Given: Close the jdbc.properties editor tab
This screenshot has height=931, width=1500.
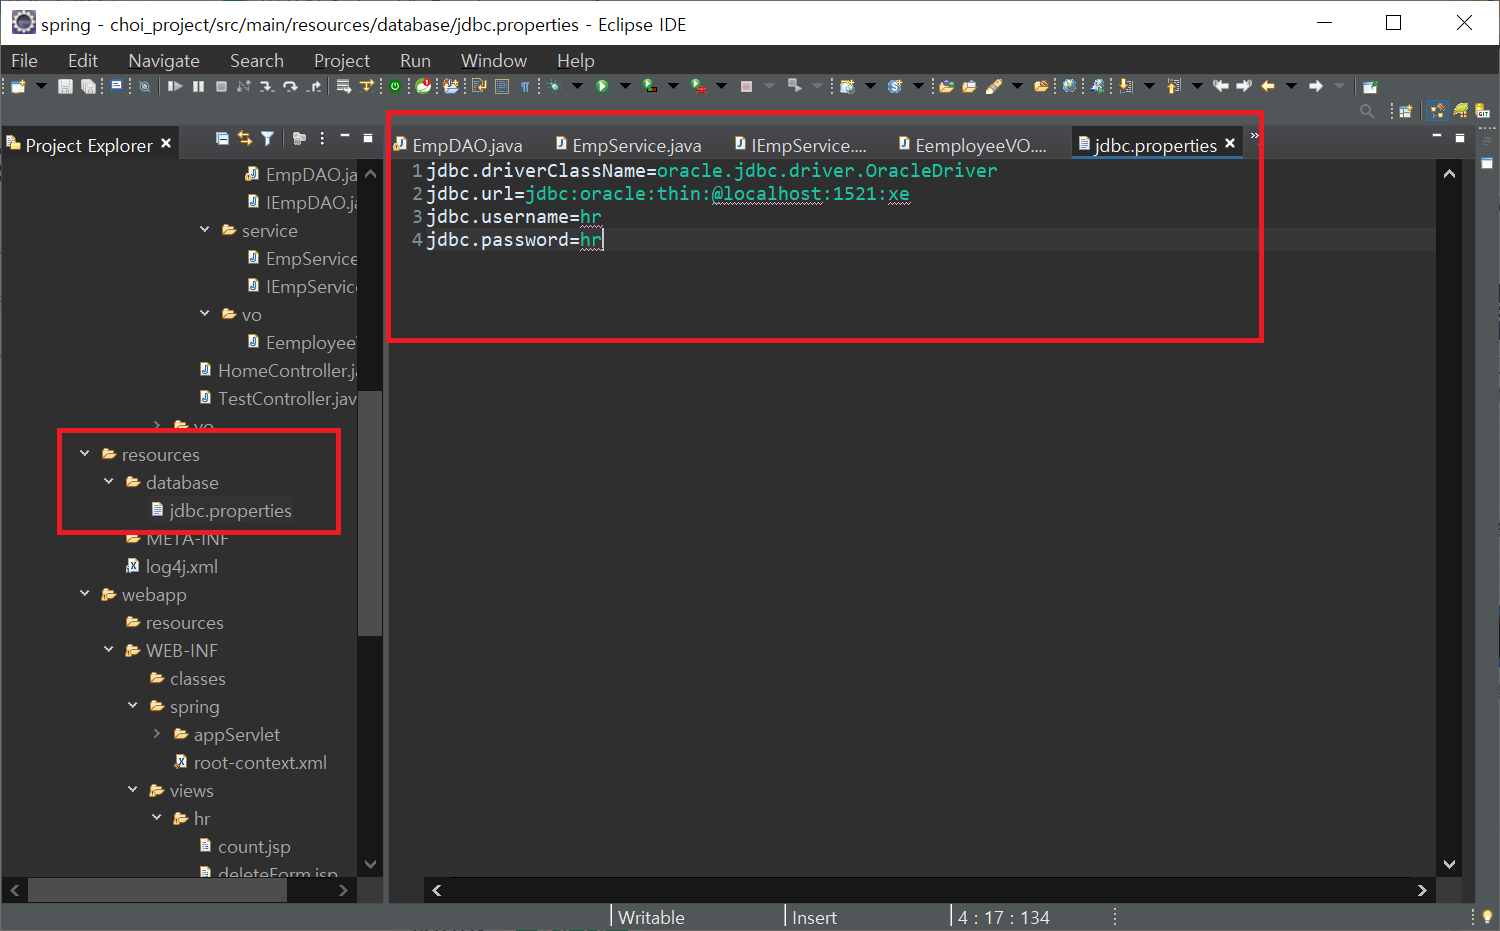Looking at the screenshot, I should [1230, 144].
